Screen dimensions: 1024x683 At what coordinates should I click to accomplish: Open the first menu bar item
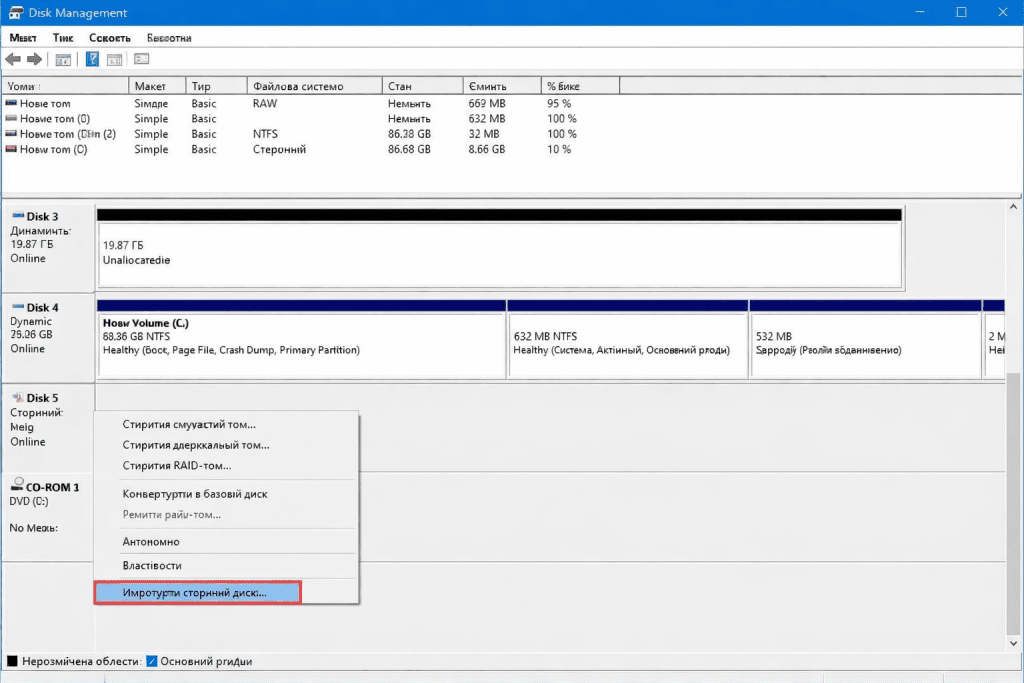coord(23,38)
